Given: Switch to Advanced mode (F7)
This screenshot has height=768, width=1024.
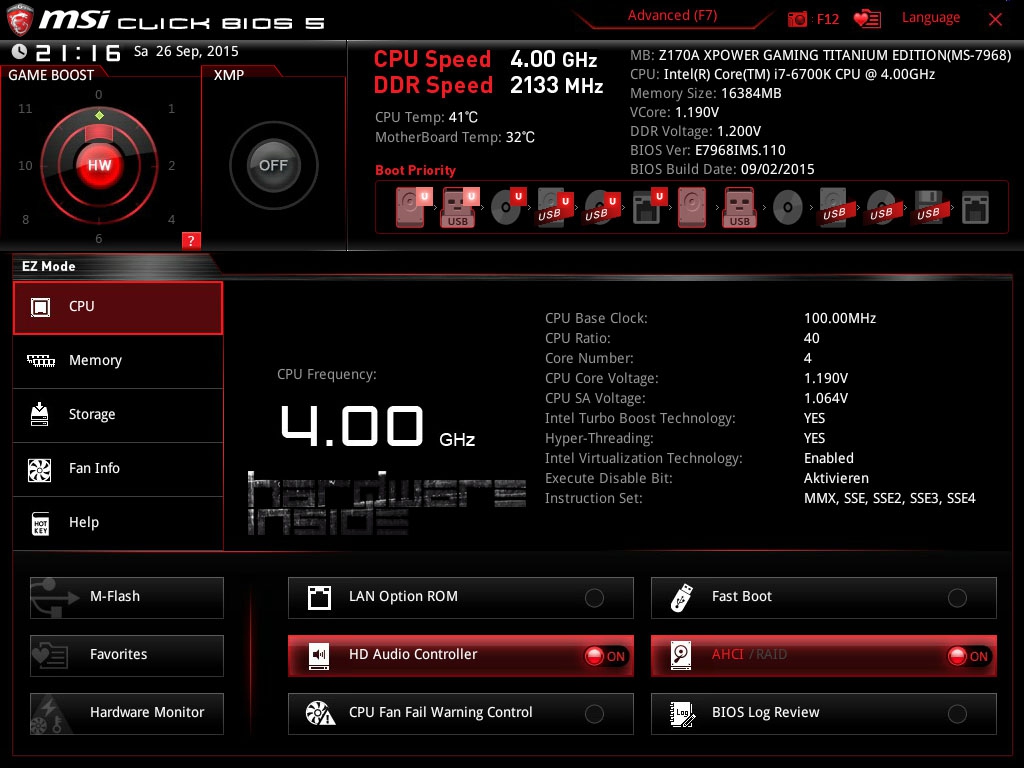Looking at the screenshot, I should click(672, 16).
